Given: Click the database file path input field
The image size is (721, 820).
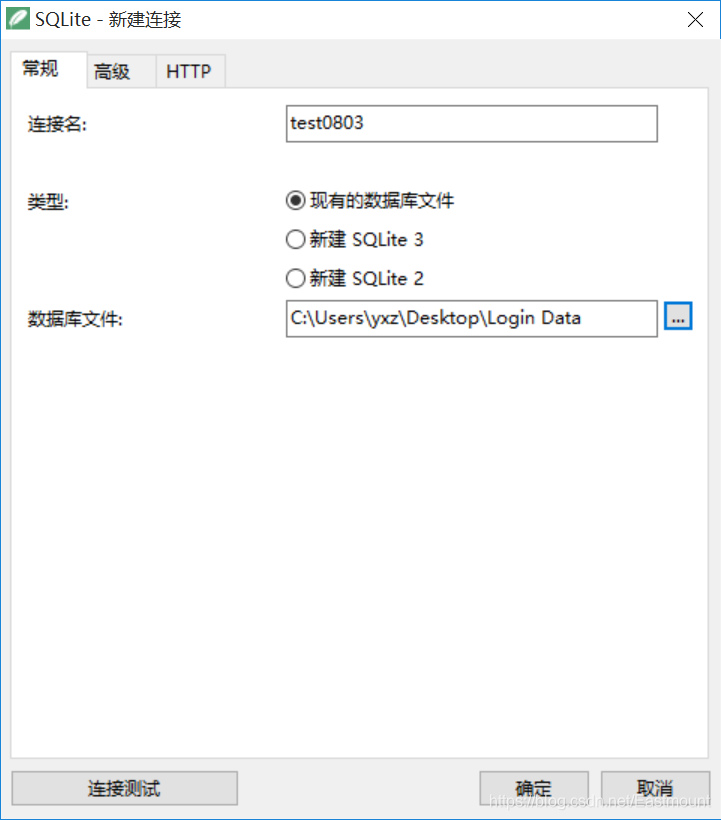Looking at the screenshot, I should [x=472, y=318].
